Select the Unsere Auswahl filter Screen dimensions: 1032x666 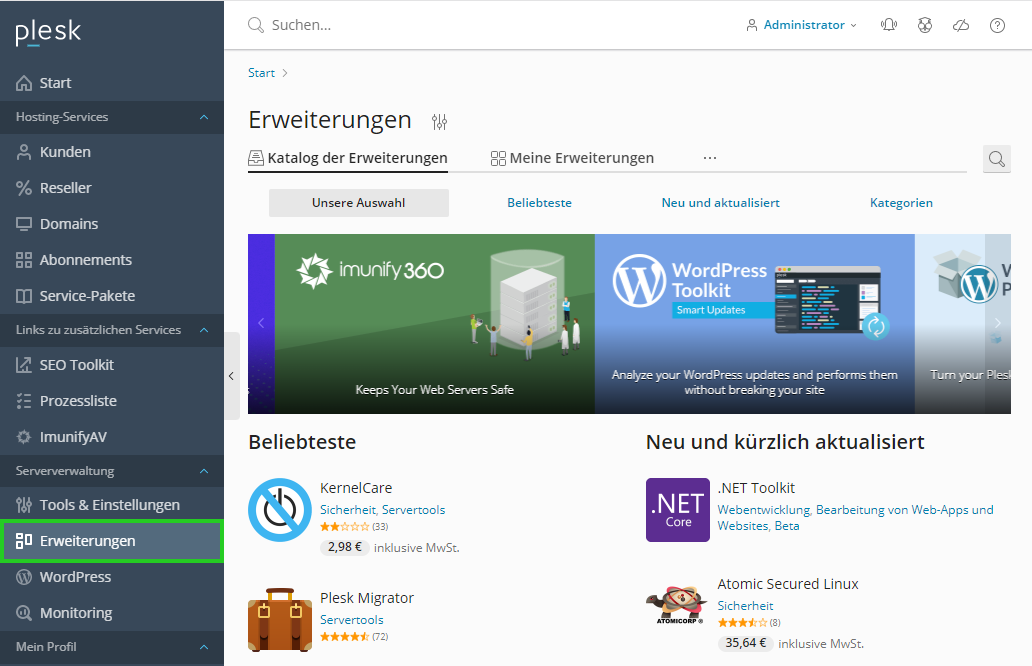coord(359,203)
